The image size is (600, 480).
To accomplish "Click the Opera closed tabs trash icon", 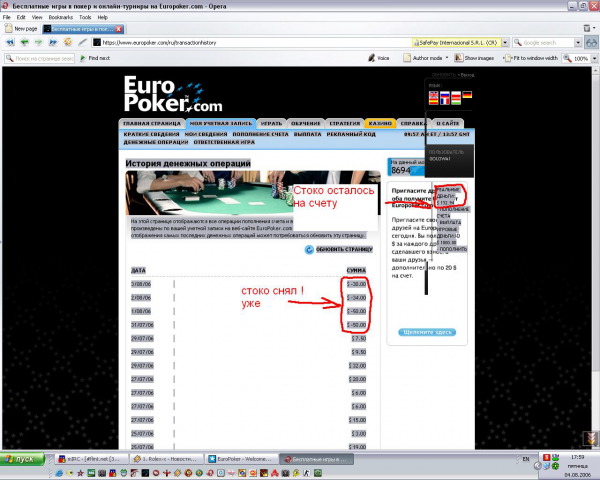I will click(x=587, y=28).
